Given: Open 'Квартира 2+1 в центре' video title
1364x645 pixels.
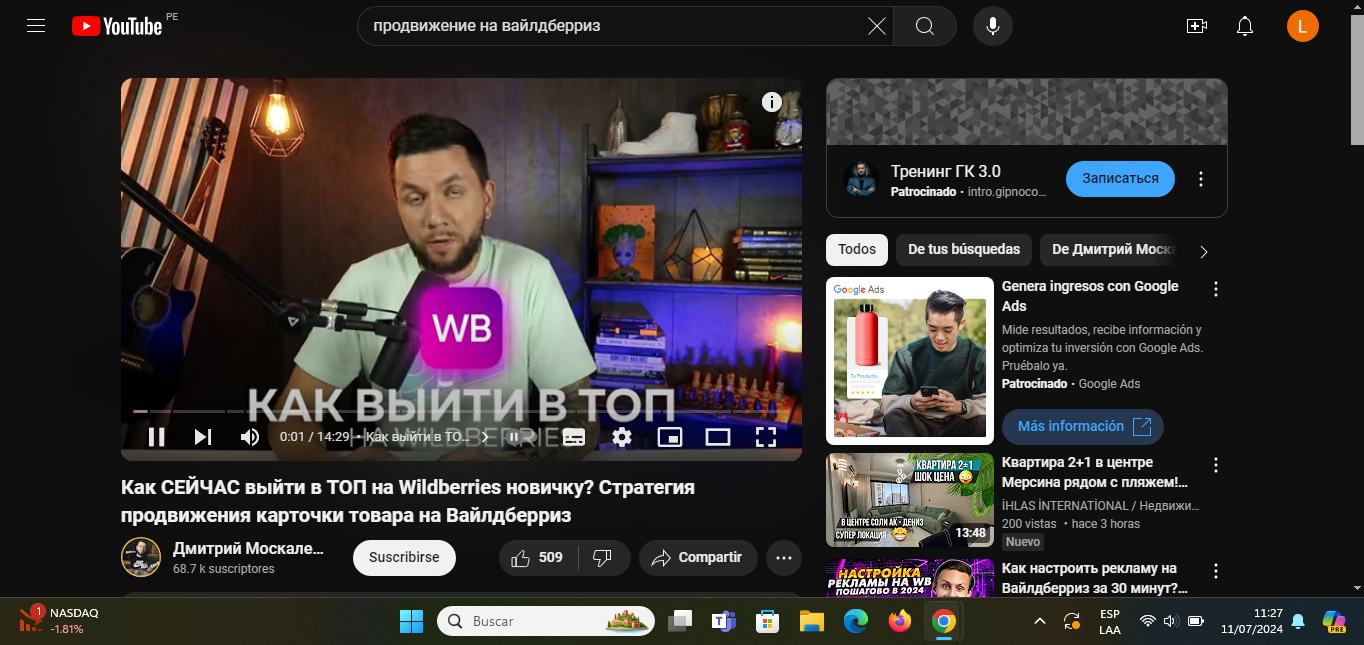Looking at the screenshot, I should click(x=1094, y=472).
